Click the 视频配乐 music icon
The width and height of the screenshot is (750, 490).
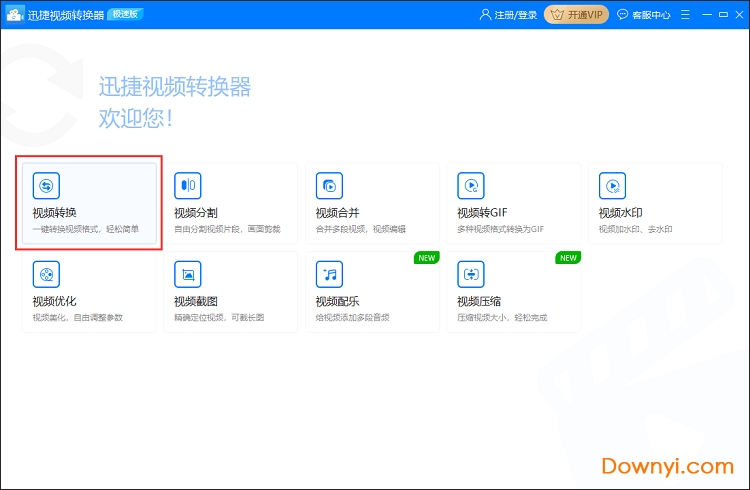point(330,274)
